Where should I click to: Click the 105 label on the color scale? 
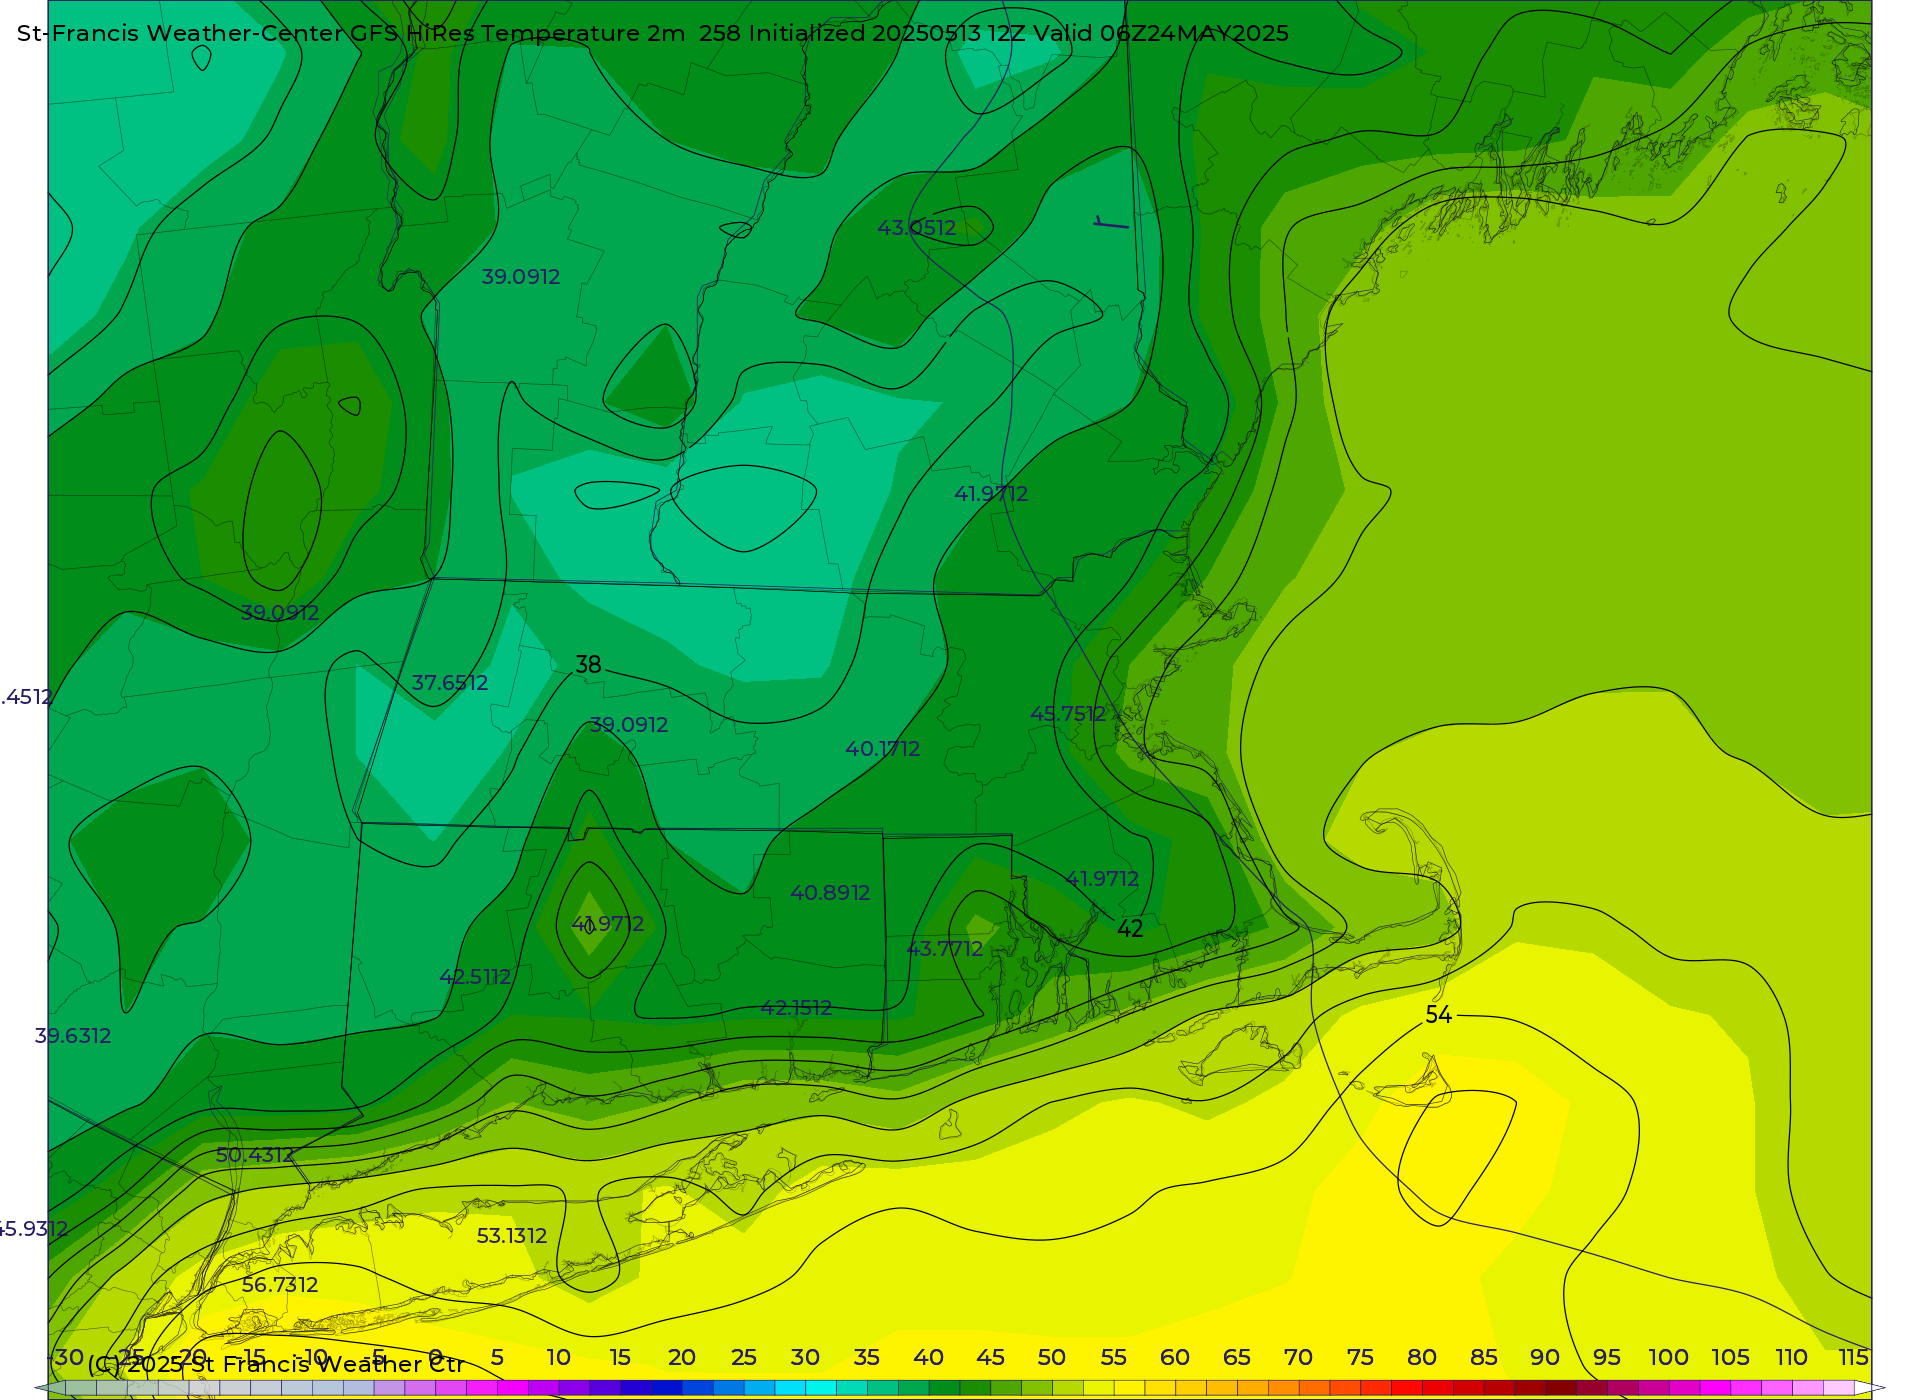click(1730, 1357)
